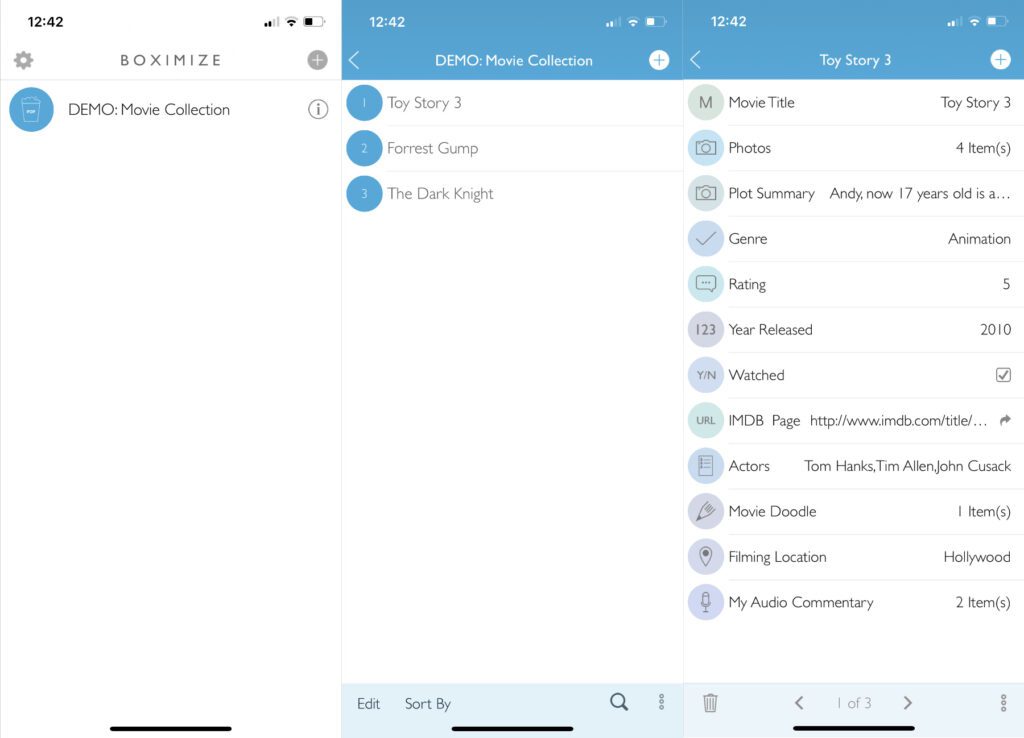
Task: Tap the Filming Location pin icon
Action: click(x=706, y=557)
